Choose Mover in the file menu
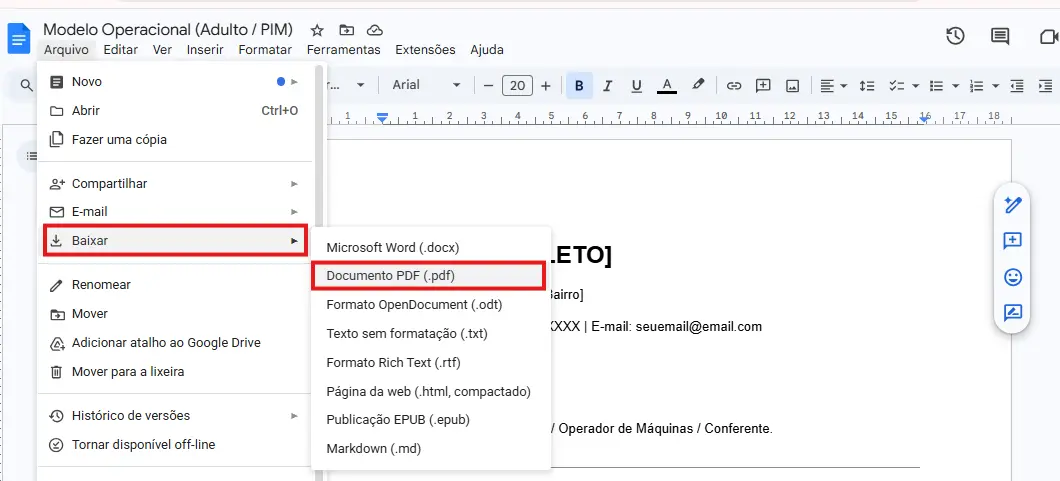1060x481 pixels. click(x=176, y=314)
